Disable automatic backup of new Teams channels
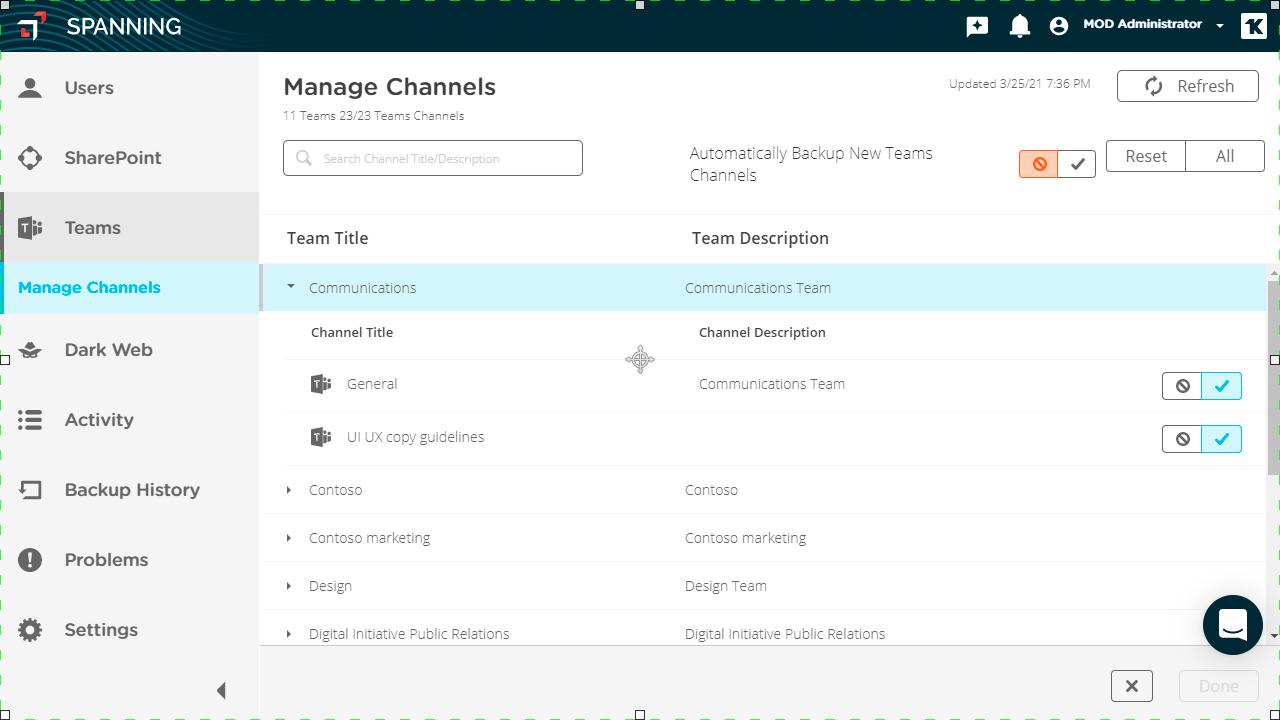The image size is (1280, 720). click(x=1039, y=164)
